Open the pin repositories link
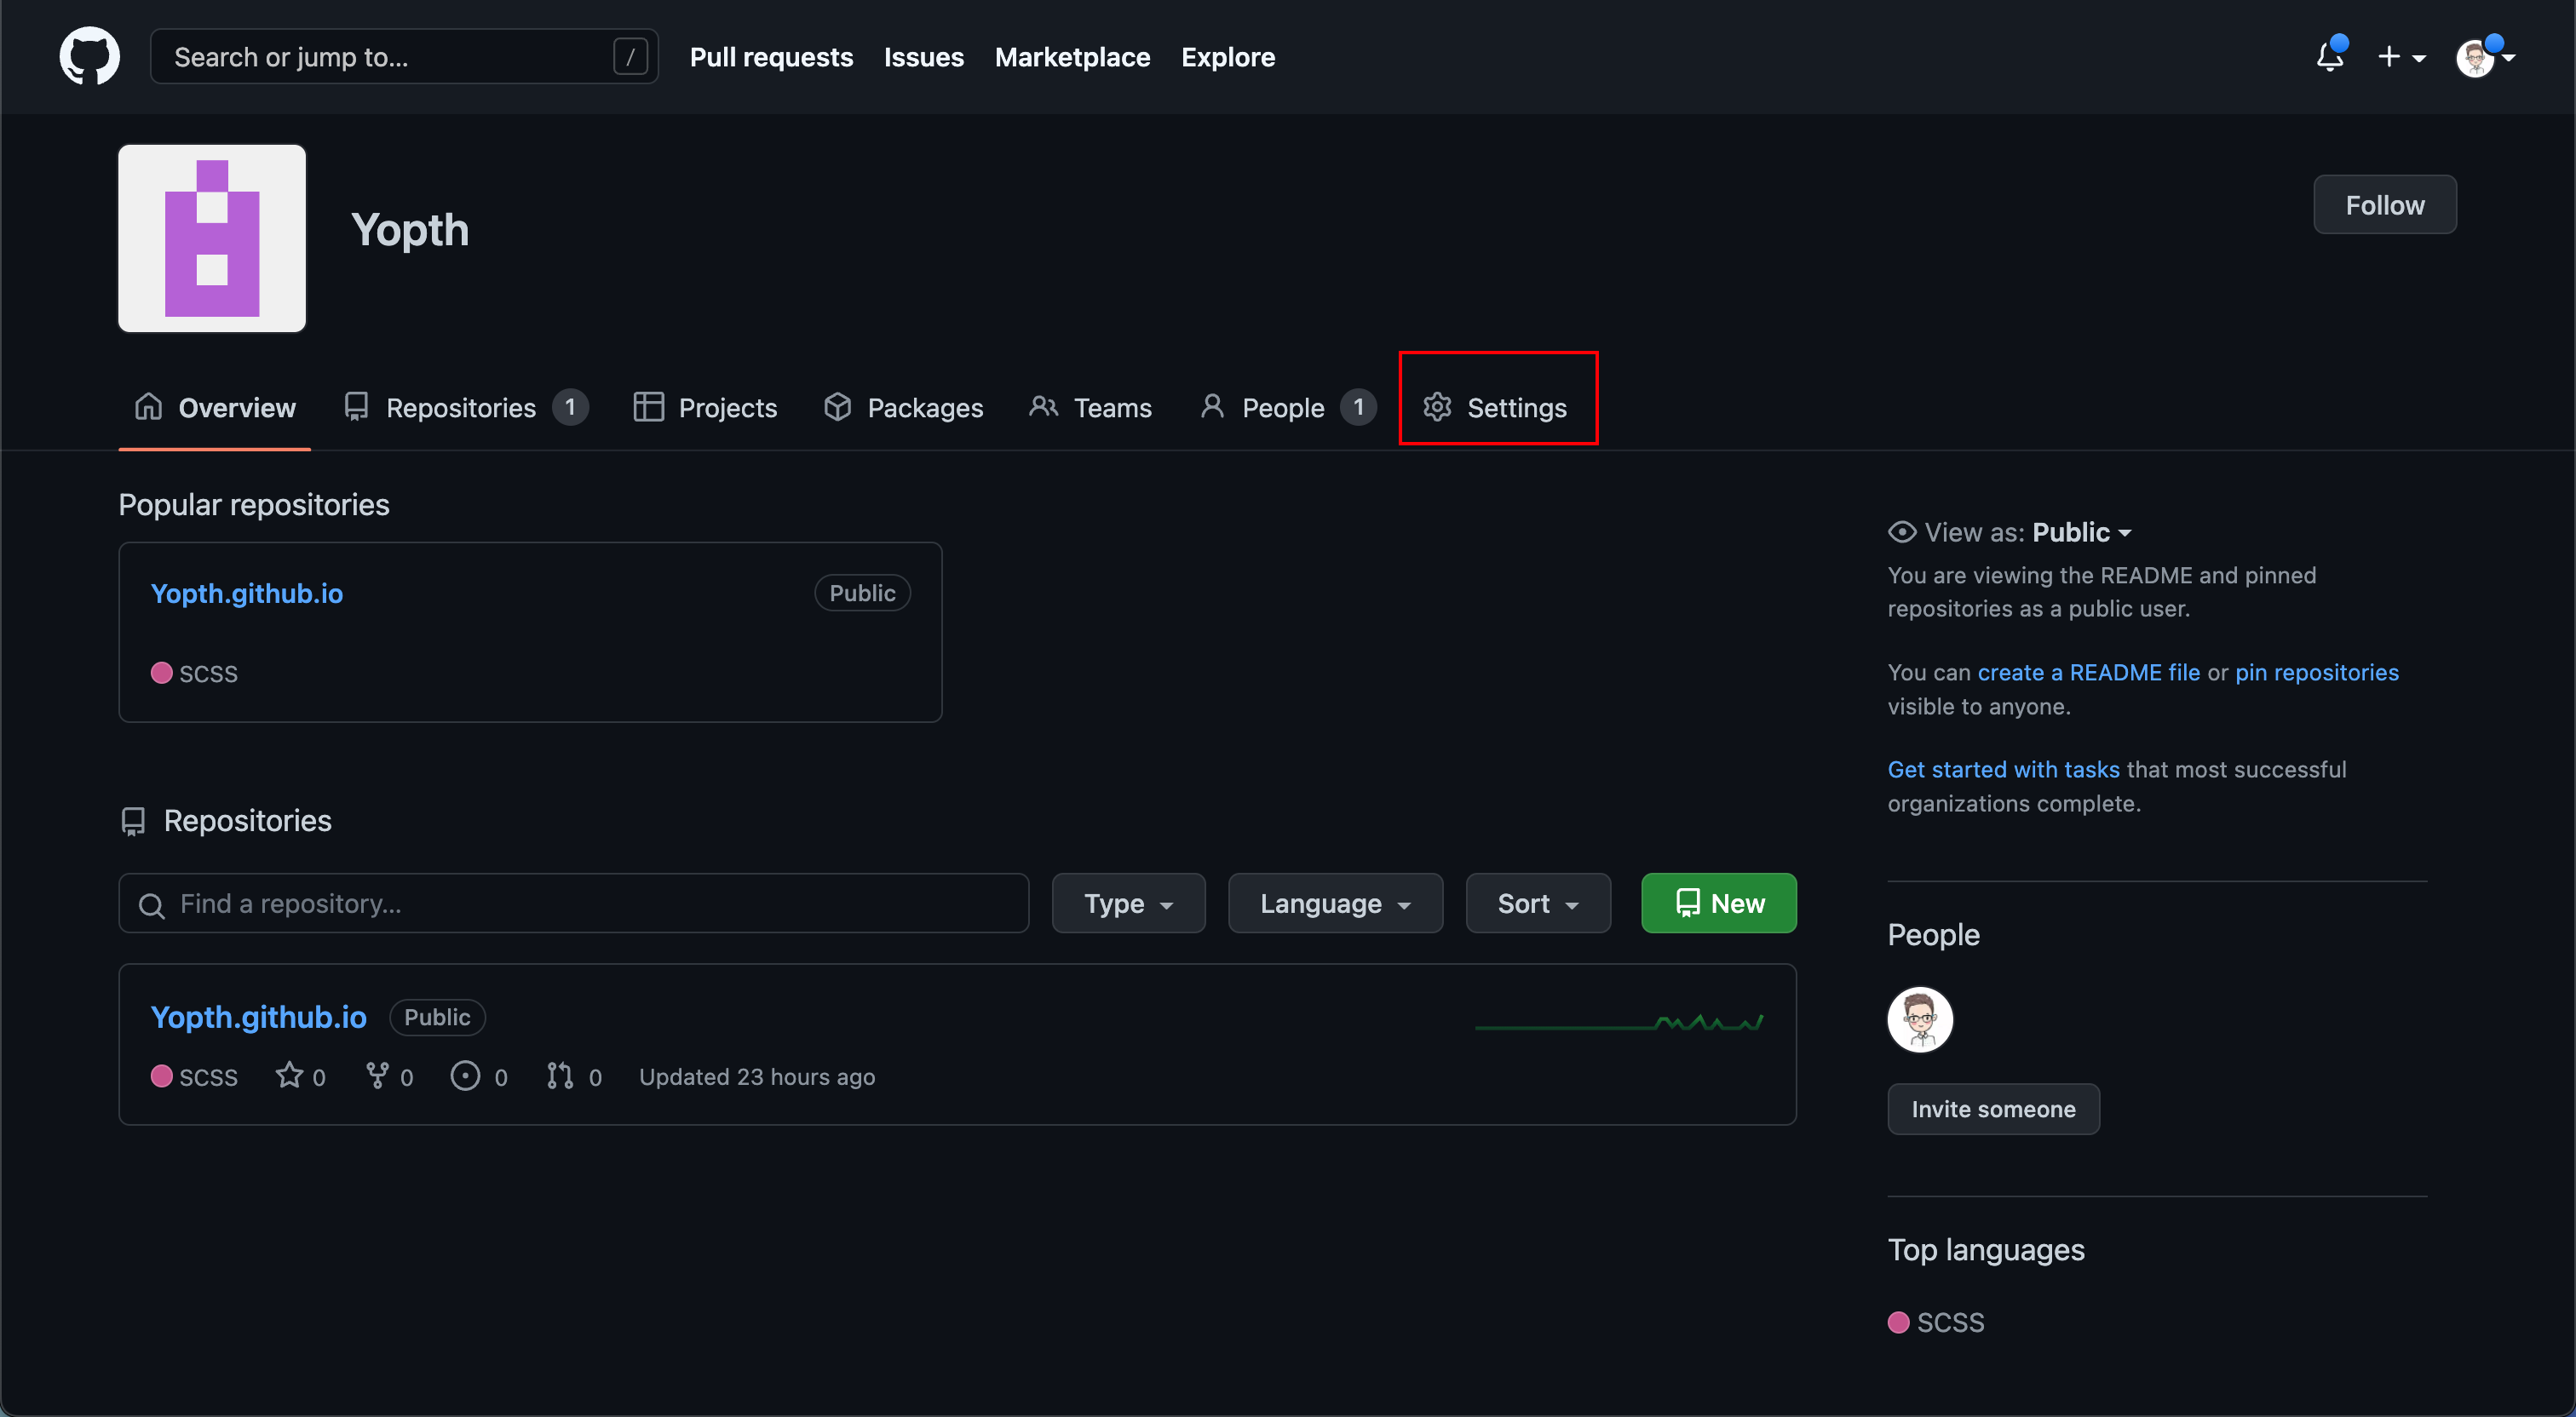Image resolution: width=2576 pixels, height=1417 pixels. point(2316,672)
